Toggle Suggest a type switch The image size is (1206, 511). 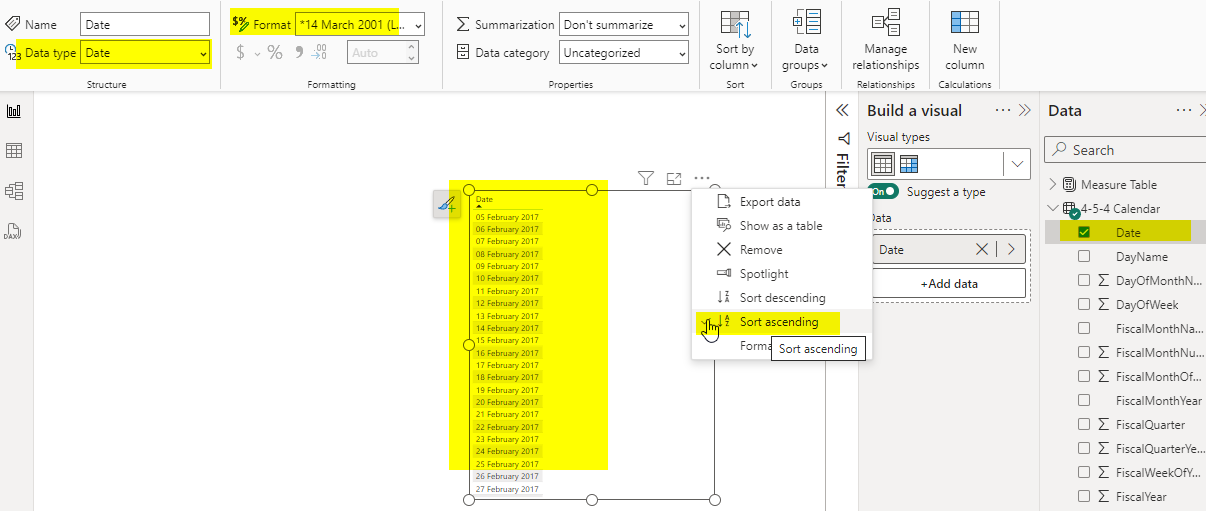(x=884, y=191)
